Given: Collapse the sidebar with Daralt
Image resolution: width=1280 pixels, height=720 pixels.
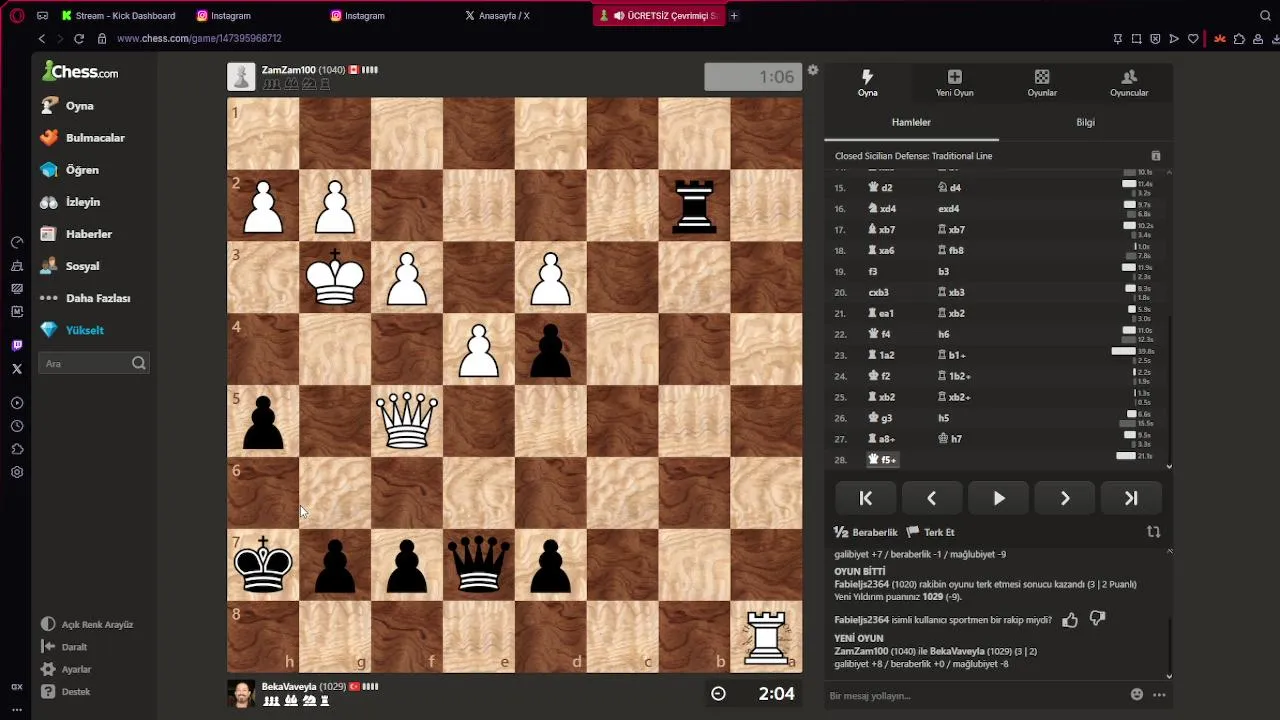Looking at the screenshot, I should coord(65,647).
